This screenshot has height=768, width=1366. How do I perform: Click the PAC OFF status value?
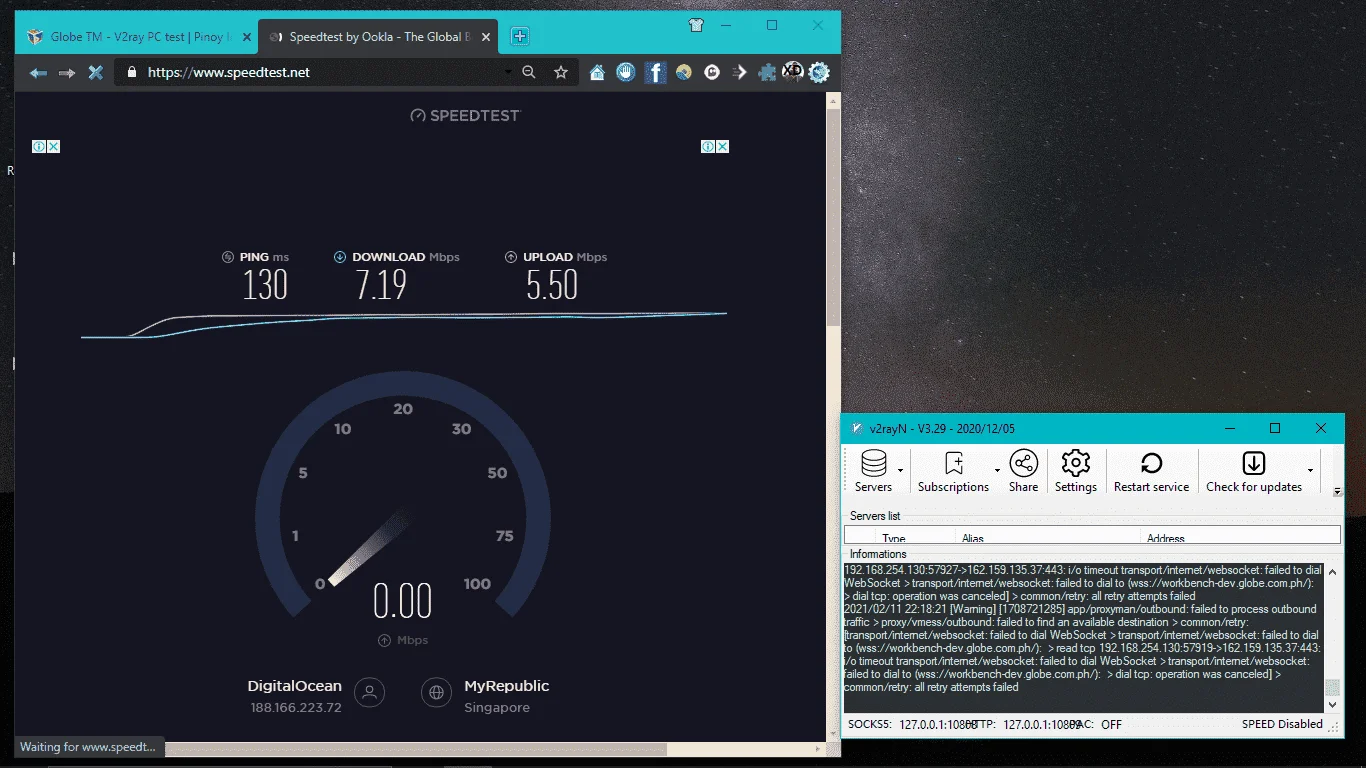[1111, 724]
